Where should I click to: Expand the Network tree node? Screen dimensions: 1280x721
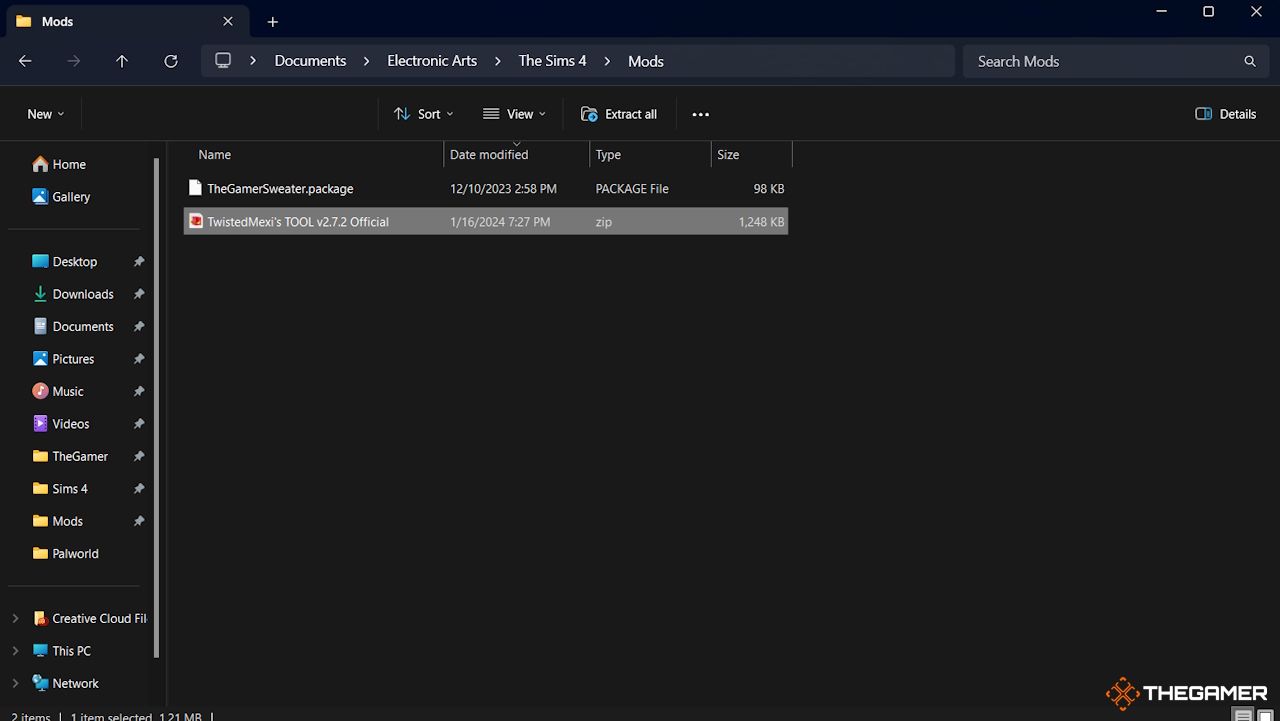(x=15, y=684)
